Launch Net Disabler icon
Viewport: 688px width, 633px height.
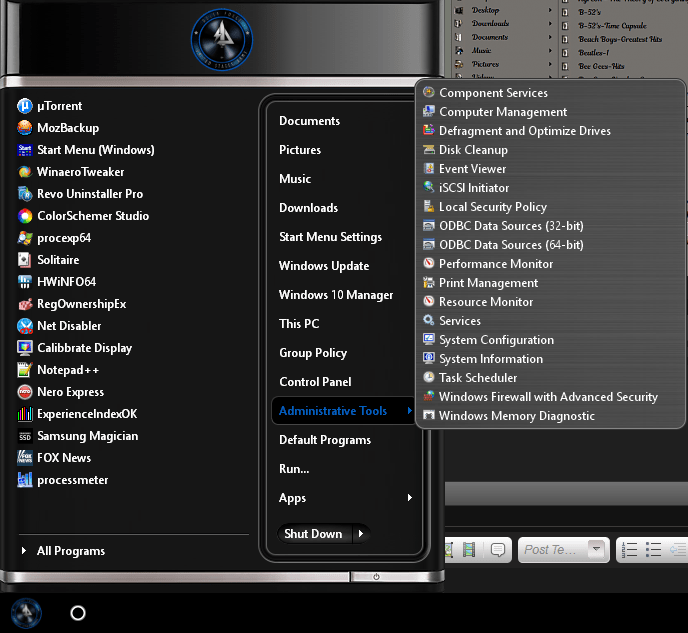click(x=25, y=326)
